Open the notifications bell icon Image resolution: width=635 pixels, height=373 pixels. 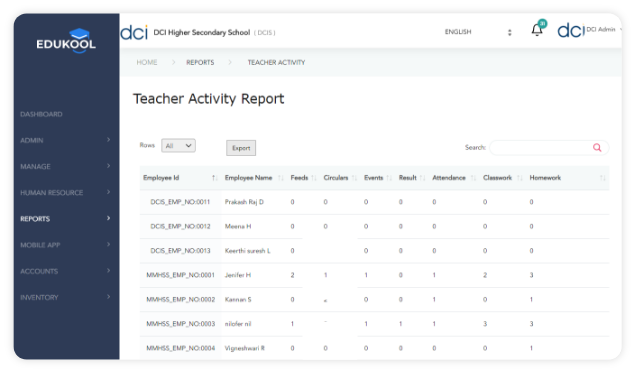(x=537, y=30)
